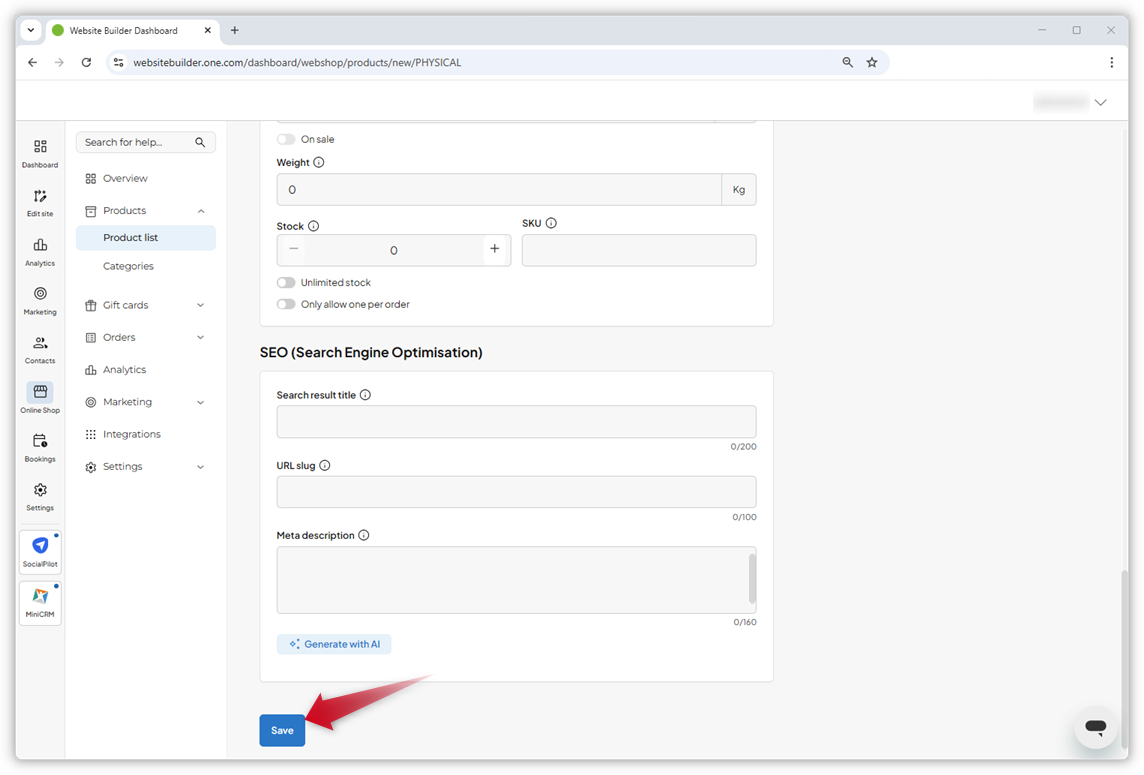Open the MiniCRM integration icon
This screenshot has height=775, width=1144.
tap(39, 602)
